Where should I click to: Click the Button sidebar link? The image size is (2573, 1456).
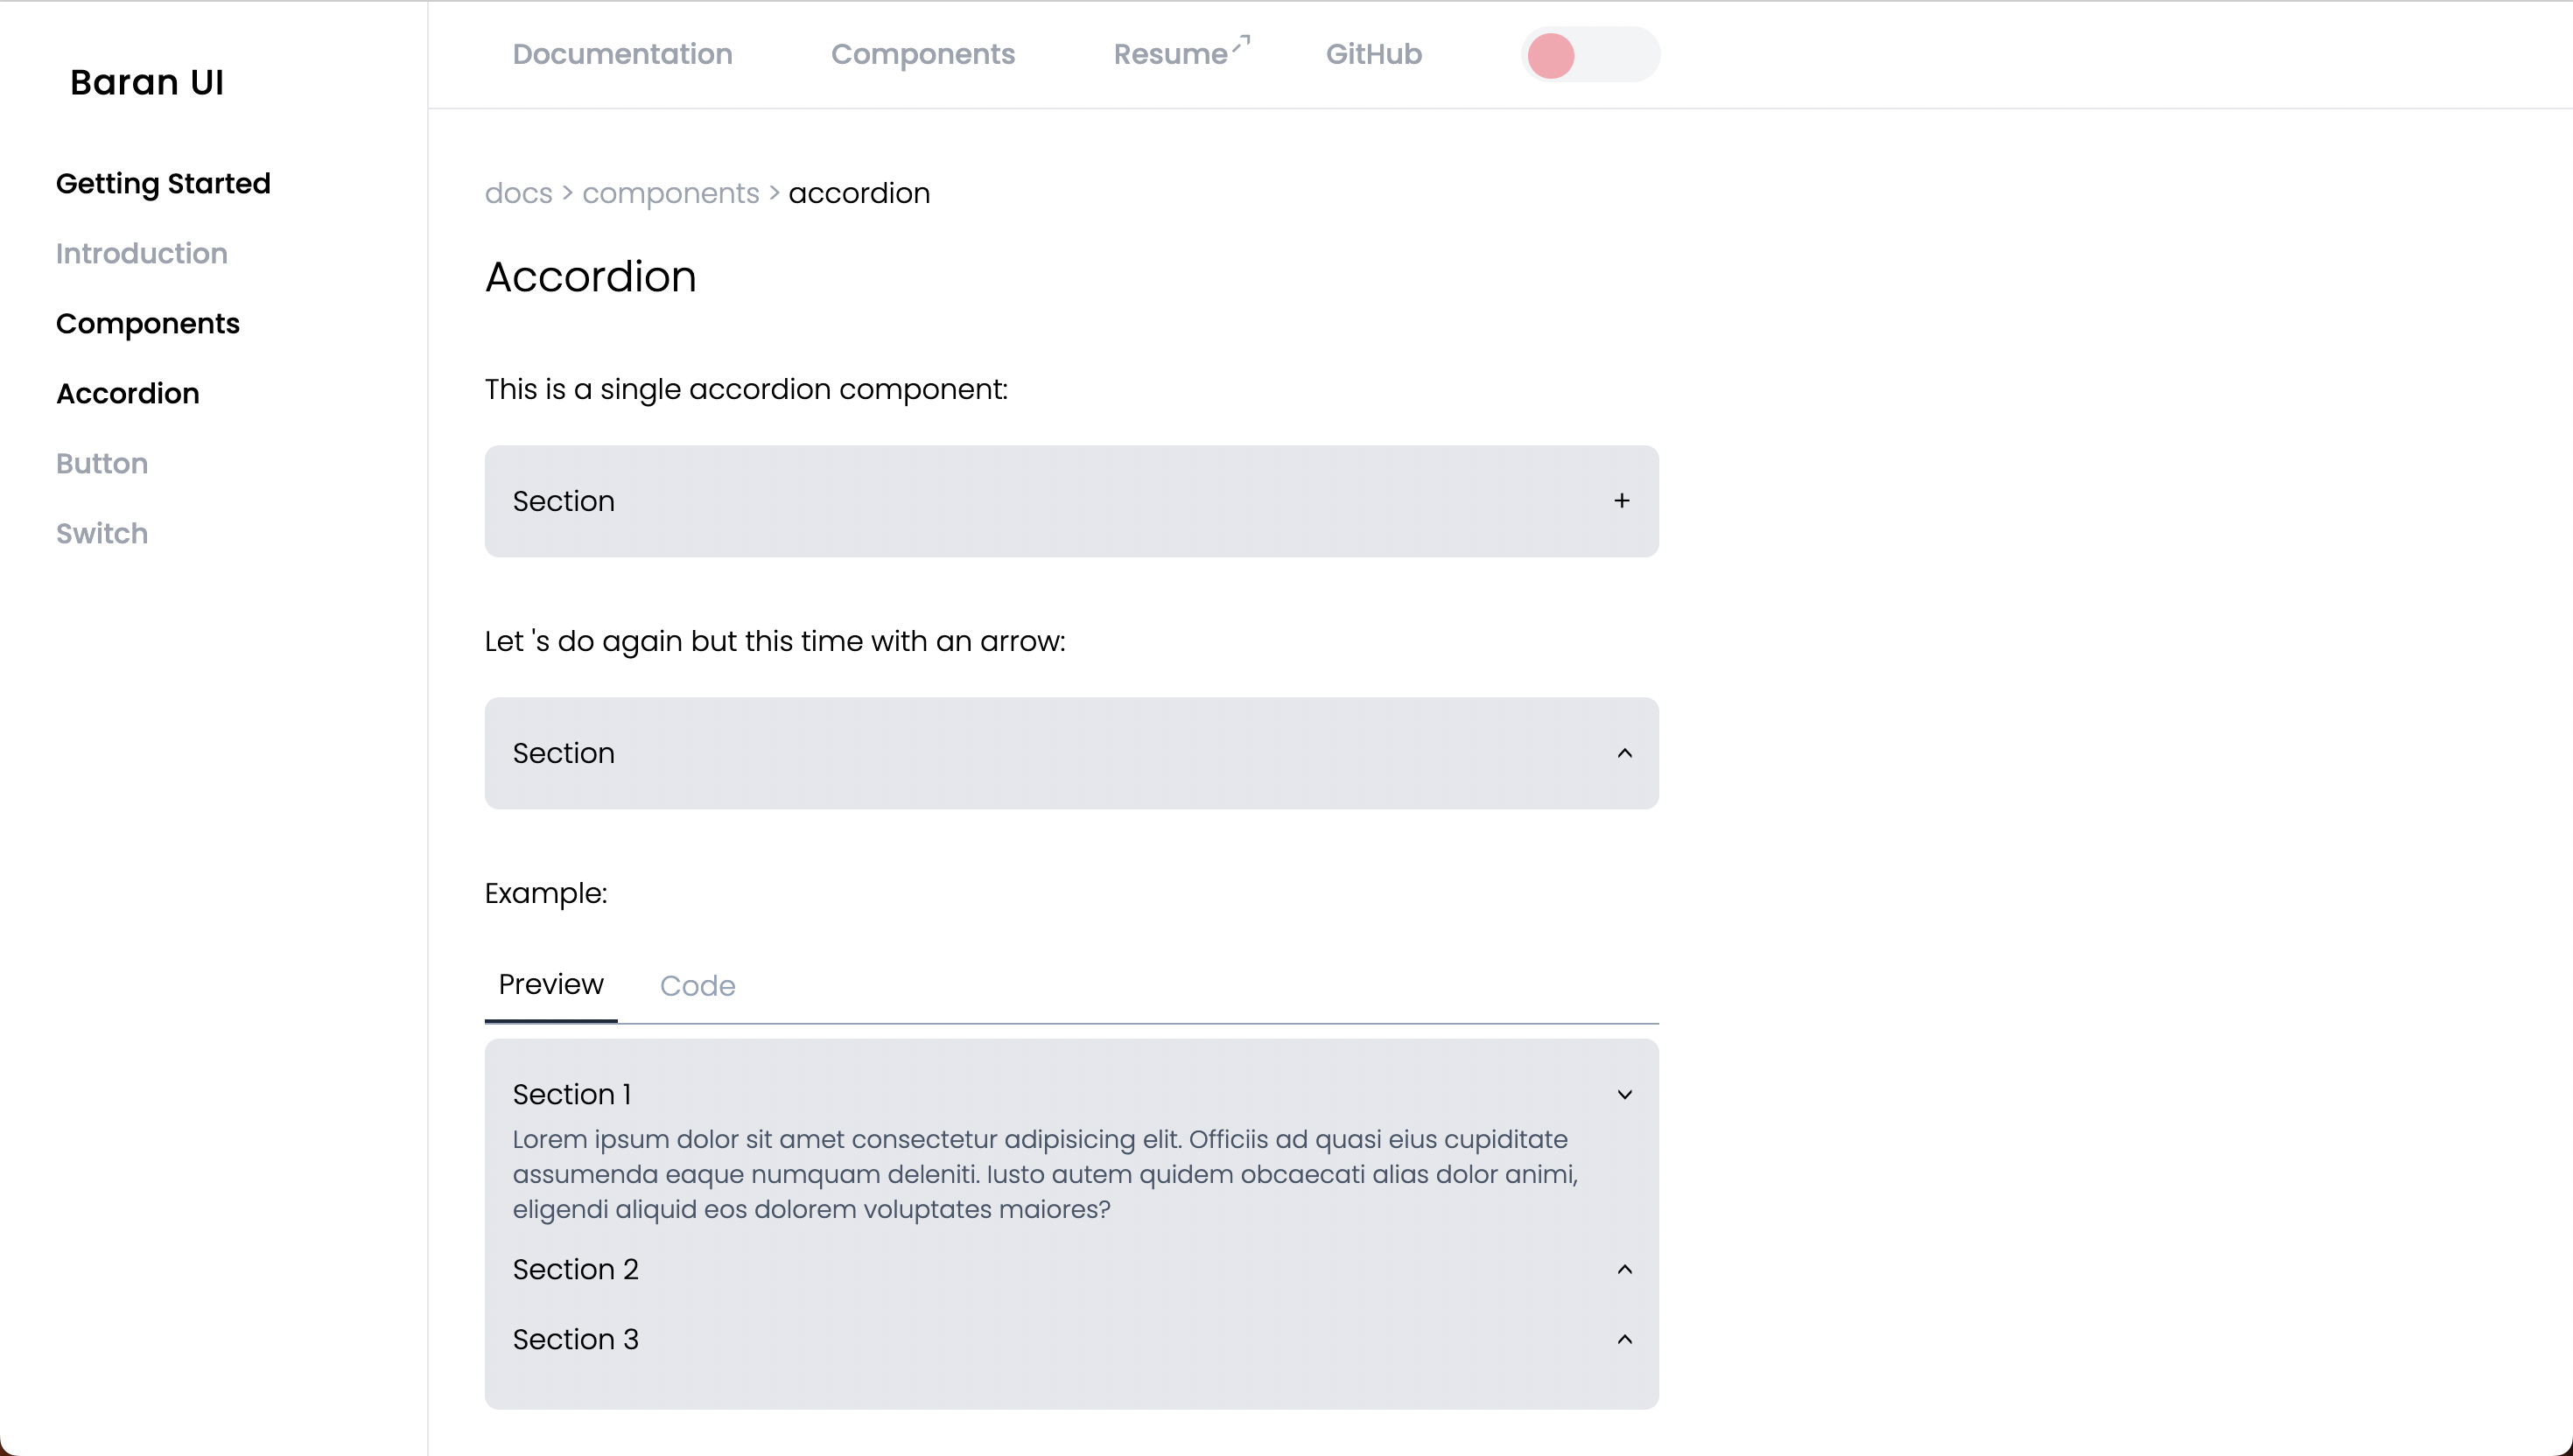tap(102, 463)
